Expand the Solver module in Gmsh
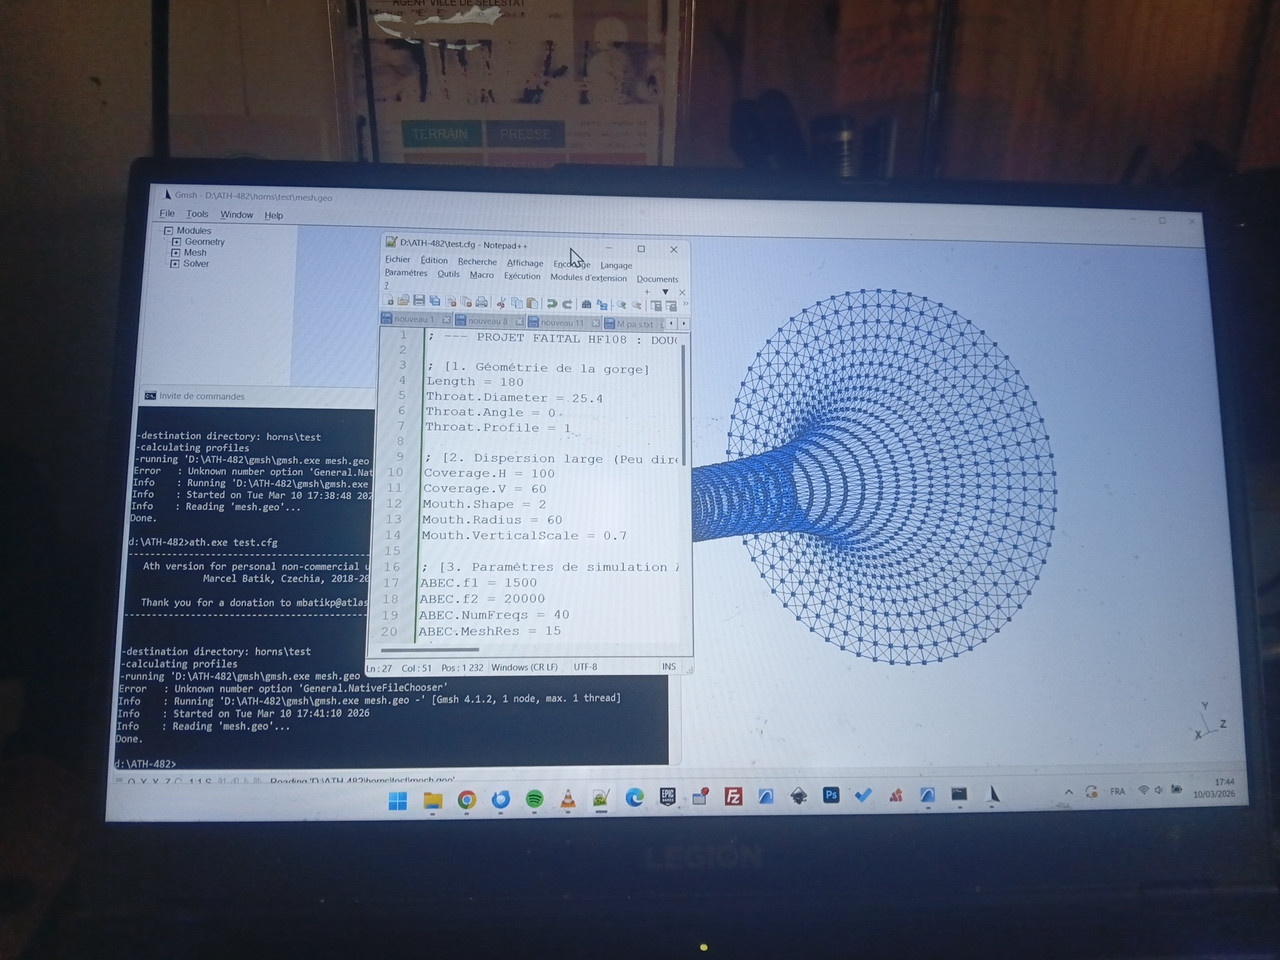 pos(176,264)
